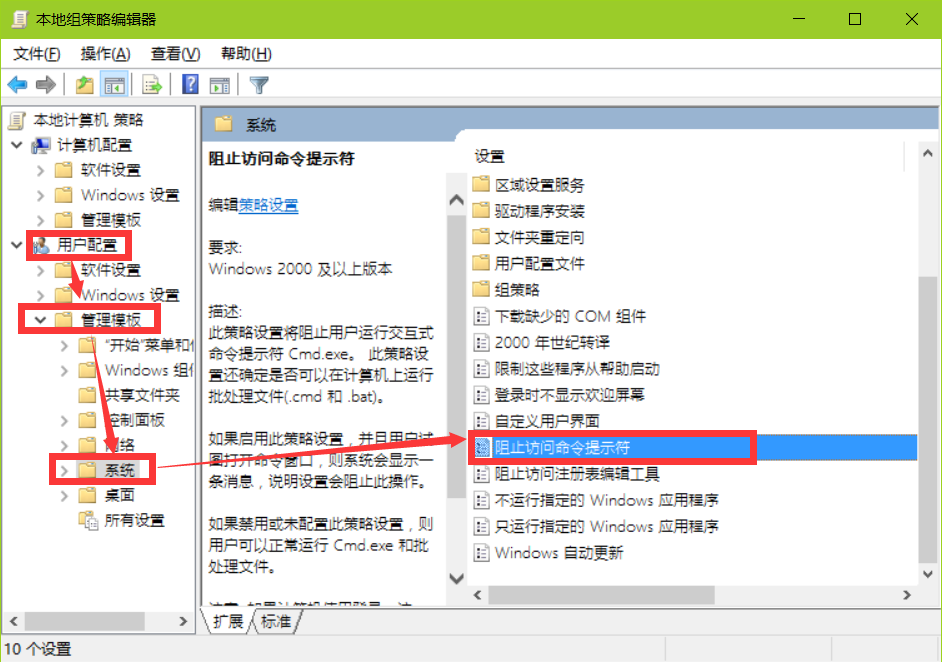Toggle the show/hide console tree icon

[114, 85]
